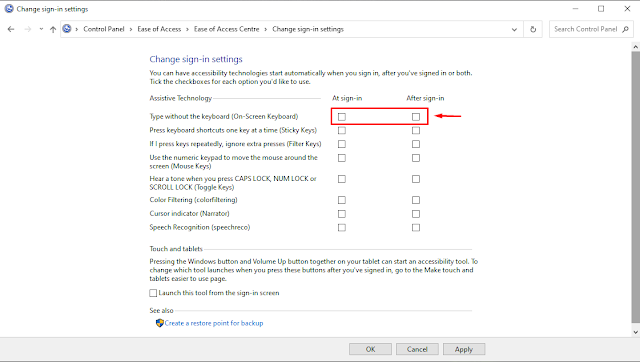Click the 'After sign-in' column header

(x=425, y=98)
